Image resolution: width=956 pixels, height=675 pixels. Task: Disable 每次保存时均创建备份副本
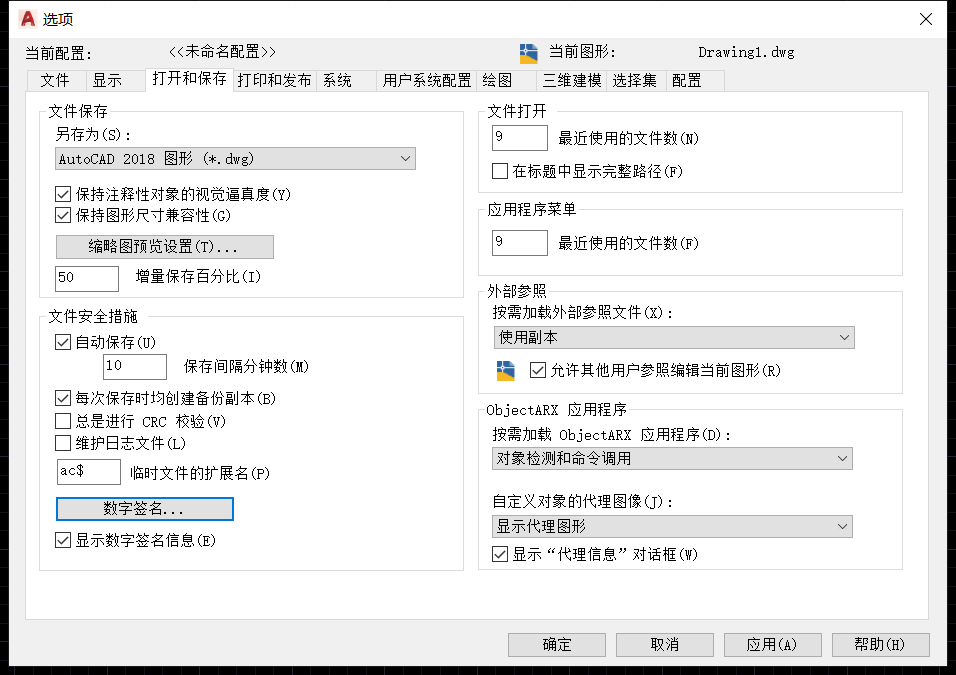pos(62,398)
